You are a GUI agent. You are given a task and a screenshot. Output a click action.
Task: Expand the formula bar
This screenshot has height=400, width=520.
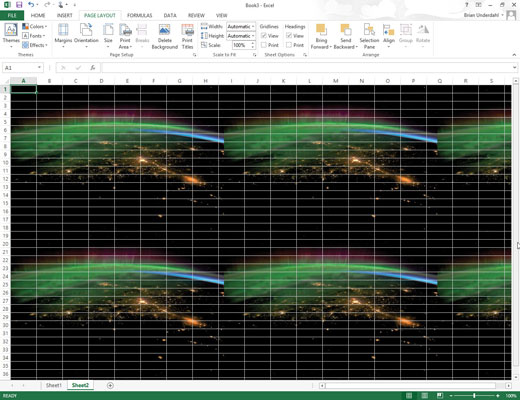coord(514,68)
